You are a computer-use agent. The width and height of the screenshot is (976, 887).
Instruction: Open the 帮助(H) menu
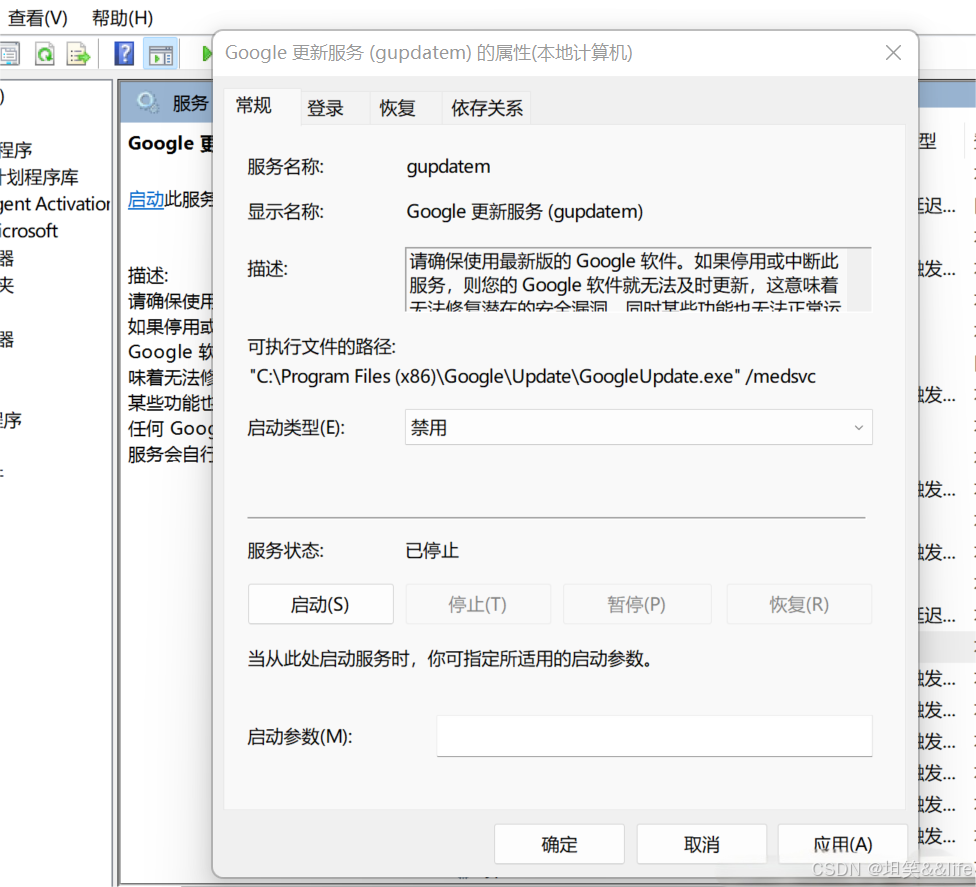(x=123, y=17)
